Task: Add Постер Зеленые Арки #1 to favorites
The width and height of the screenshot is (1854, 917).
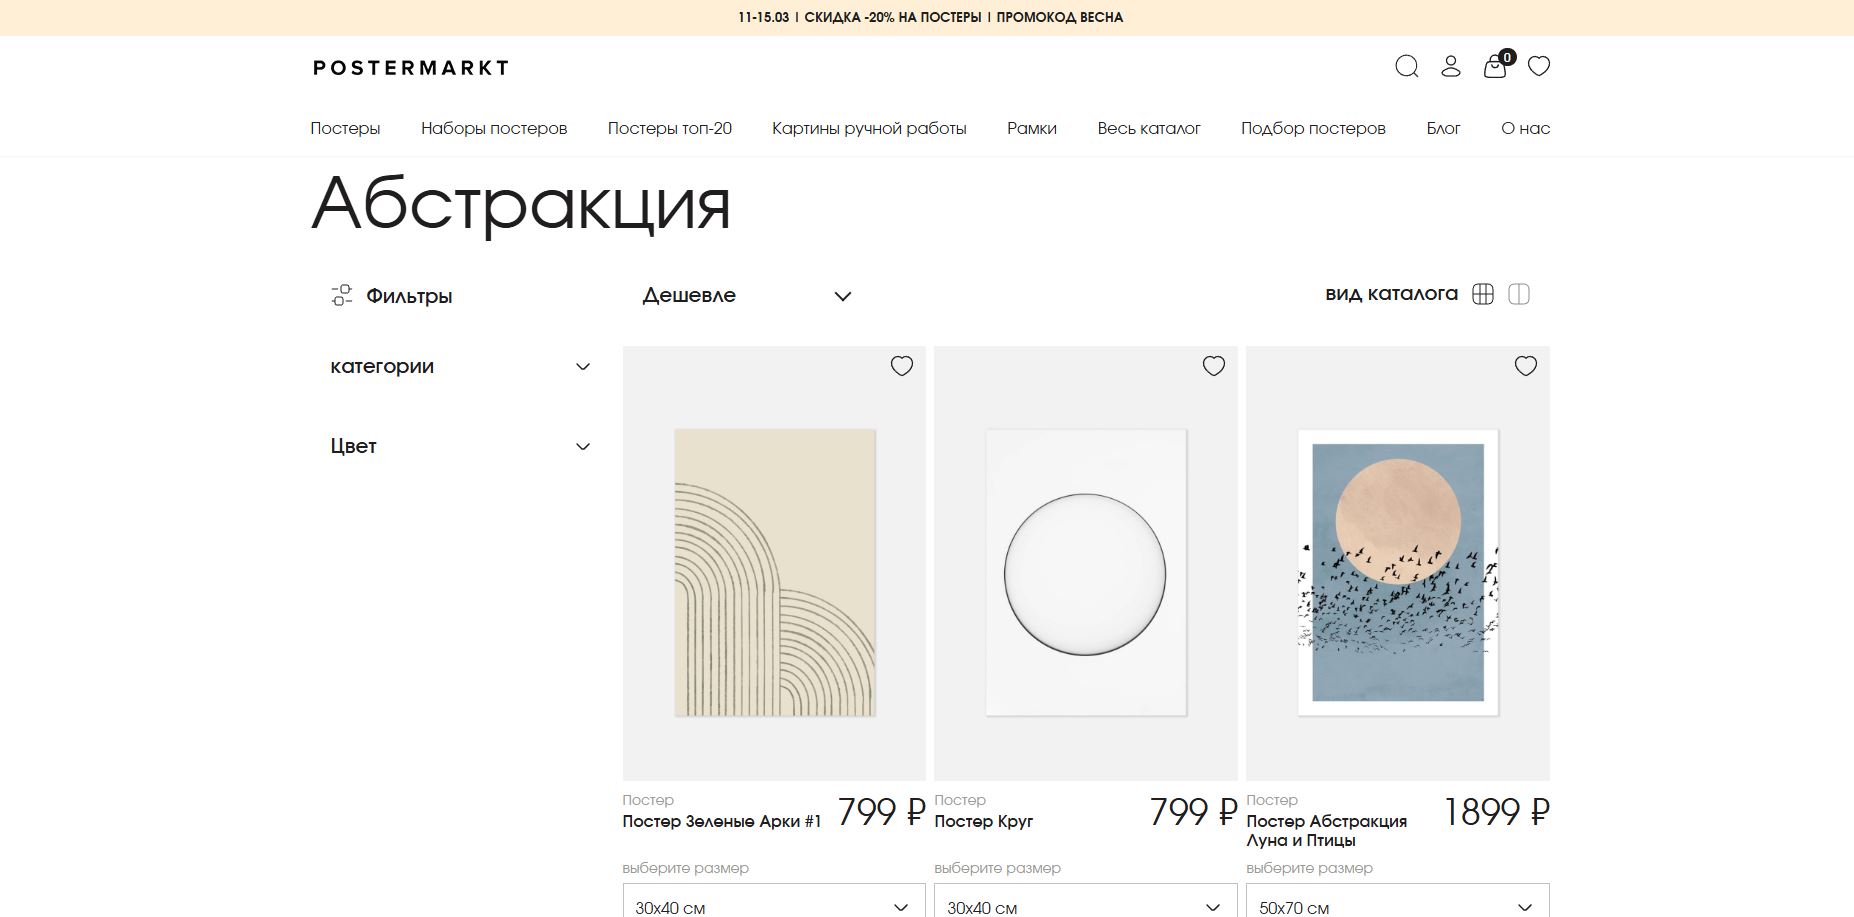Action: point(901,366)
